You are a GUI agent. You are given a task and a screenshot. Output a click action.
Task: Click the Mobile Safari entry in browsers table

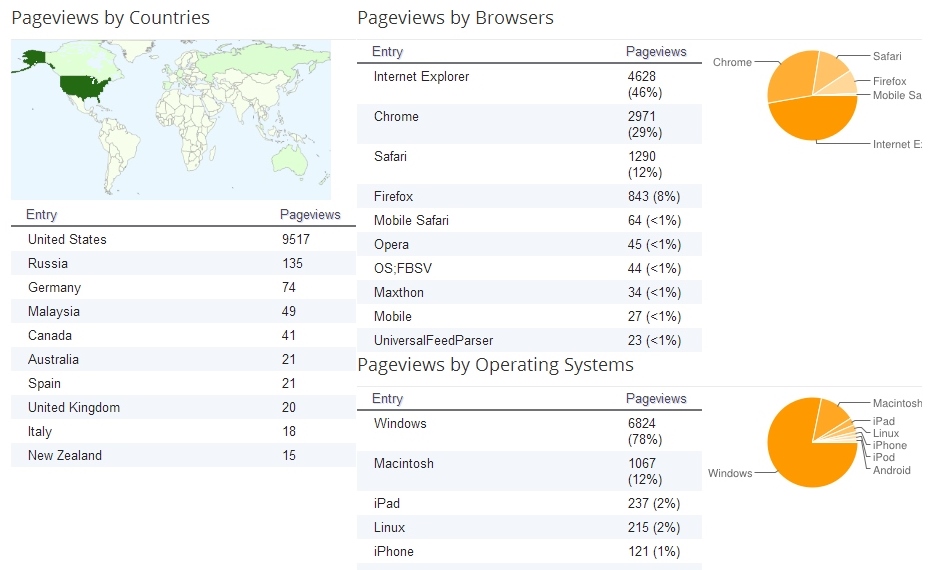(411, 220)
